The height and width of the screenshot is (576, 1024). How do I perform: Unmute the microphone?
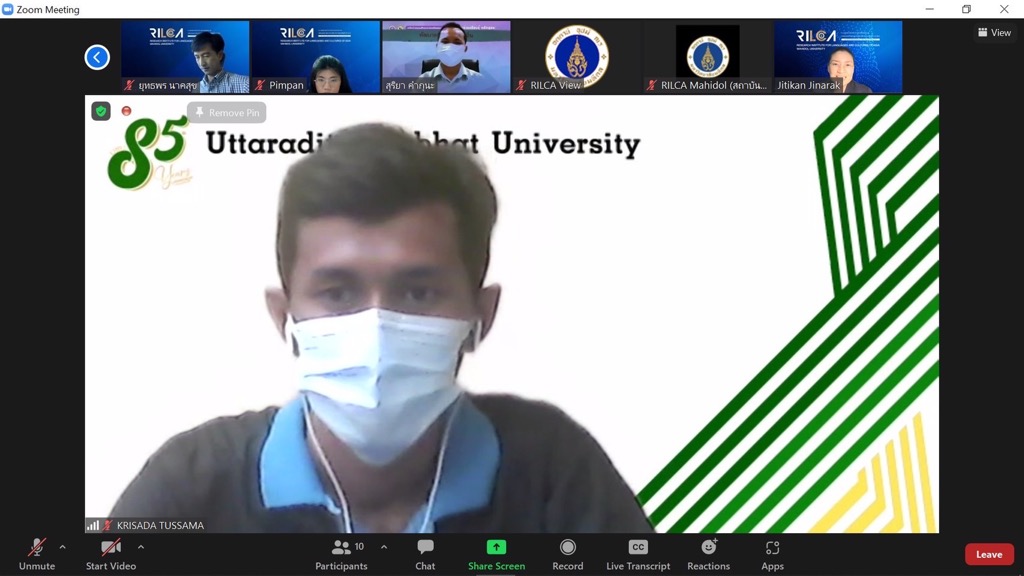[x=37, y=553]
